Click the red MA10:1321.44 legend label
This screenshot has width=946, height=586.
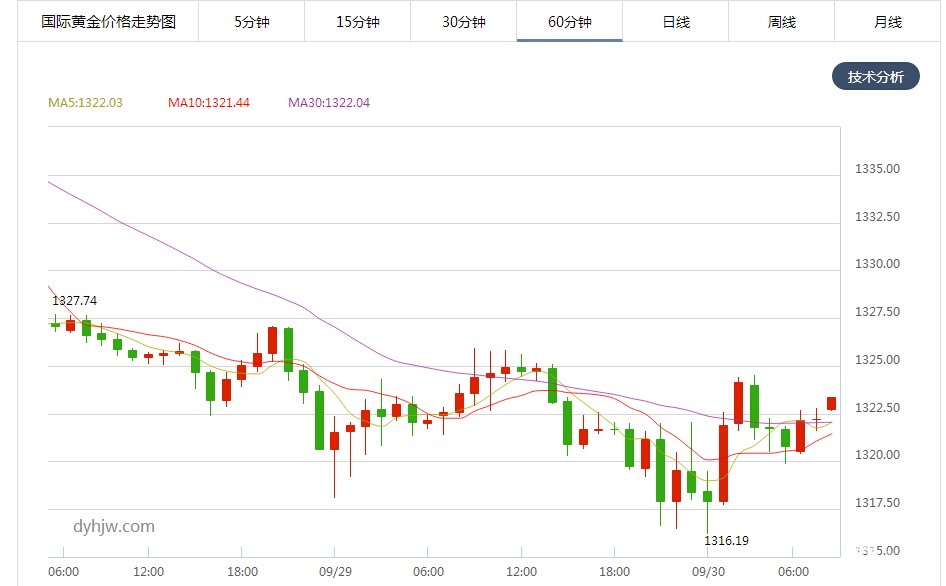(x=209, y=103)
